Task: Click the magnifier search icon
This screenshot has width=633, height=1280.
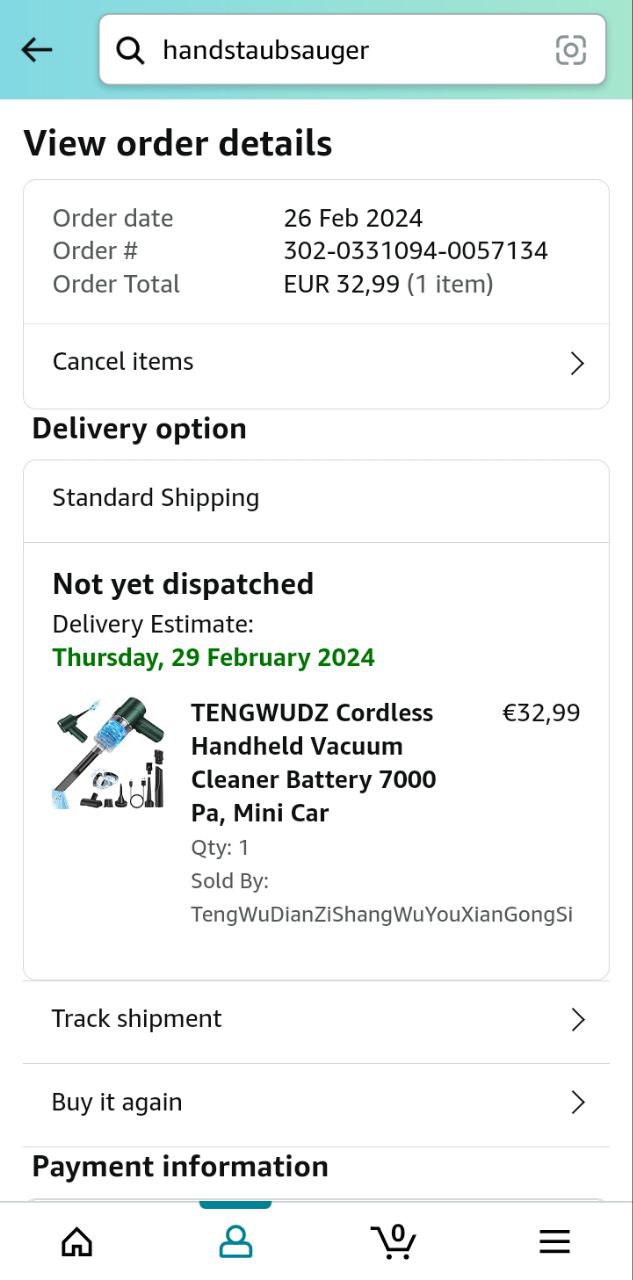Action: pyautogui.click(x=130, y=49)
